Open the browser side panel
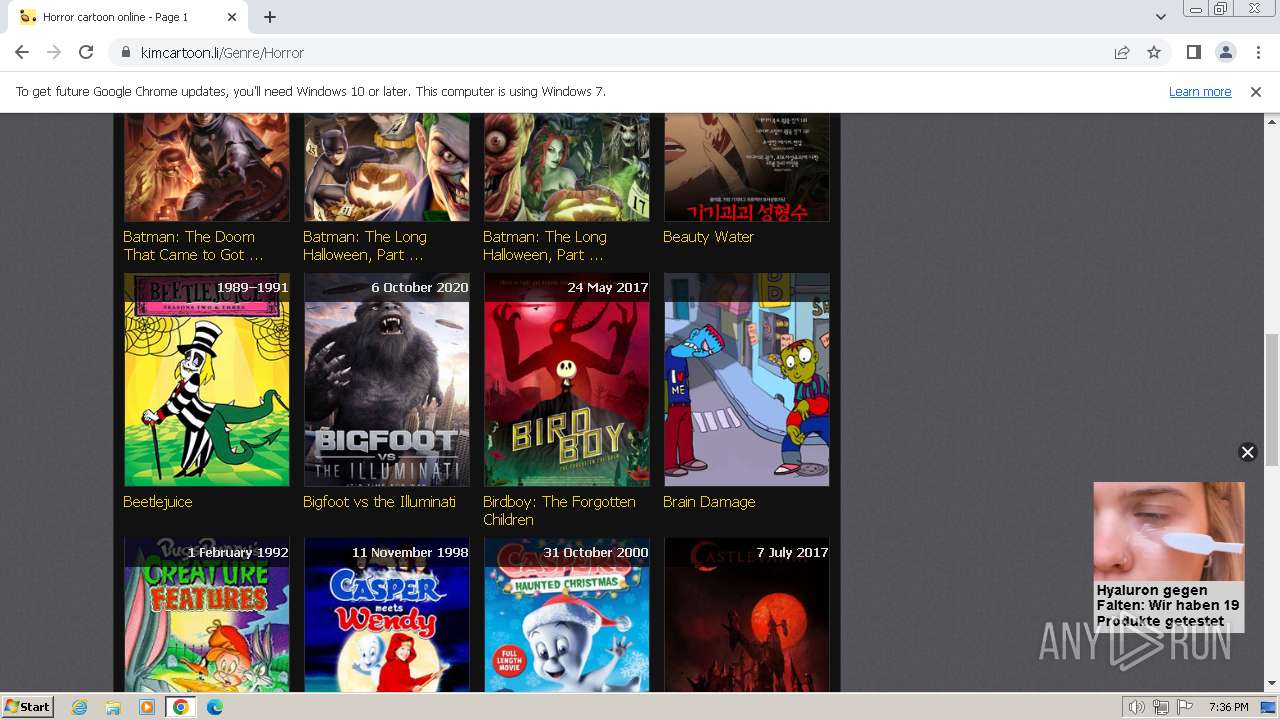 (1193, 52)
